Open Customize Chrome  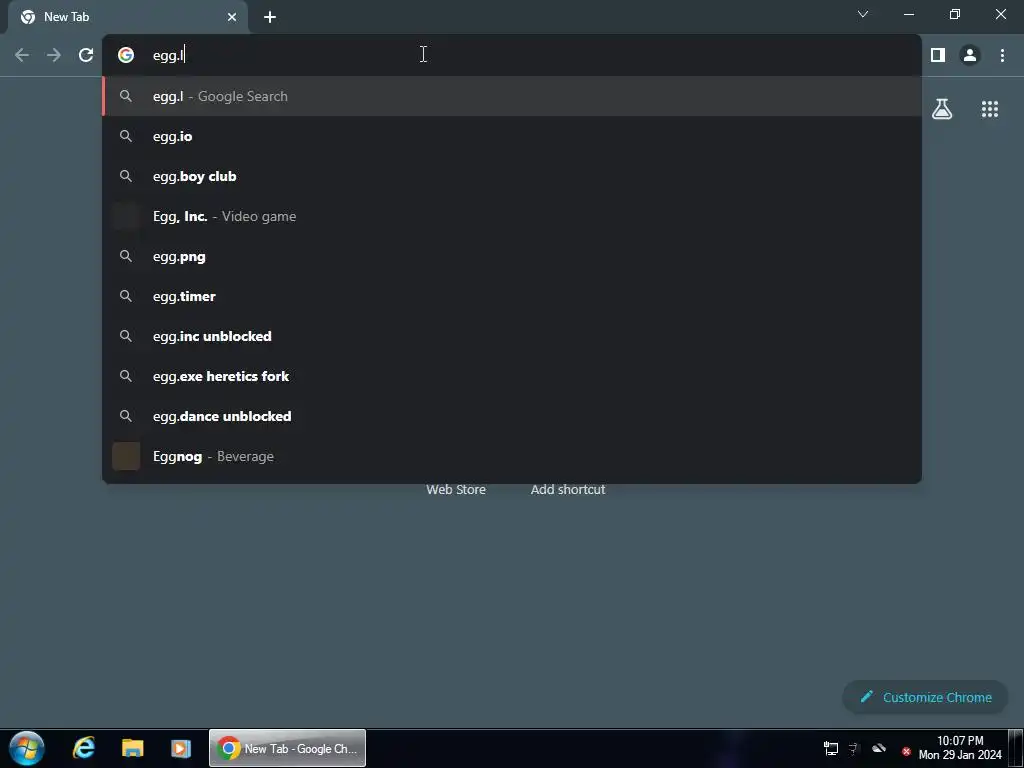(925, 697)
